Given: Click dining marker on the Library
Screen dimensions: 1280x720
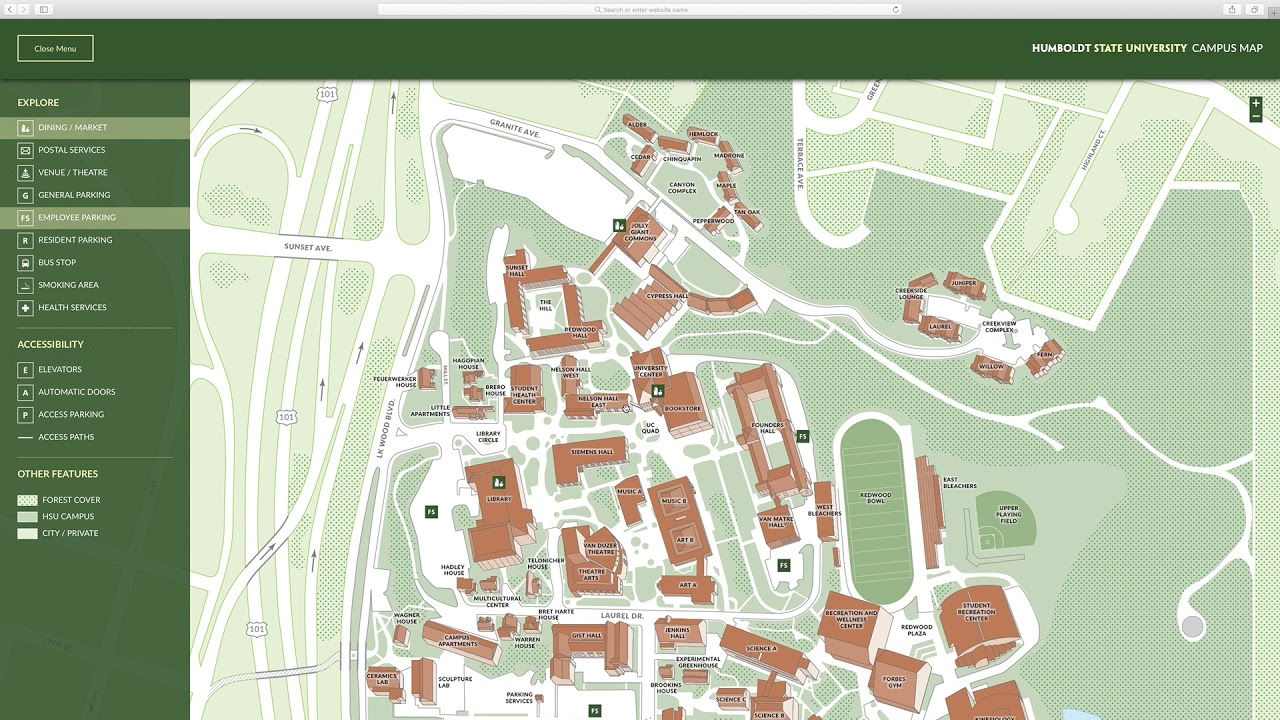Looking at the screenshot, I should click(x=498, y=483).
